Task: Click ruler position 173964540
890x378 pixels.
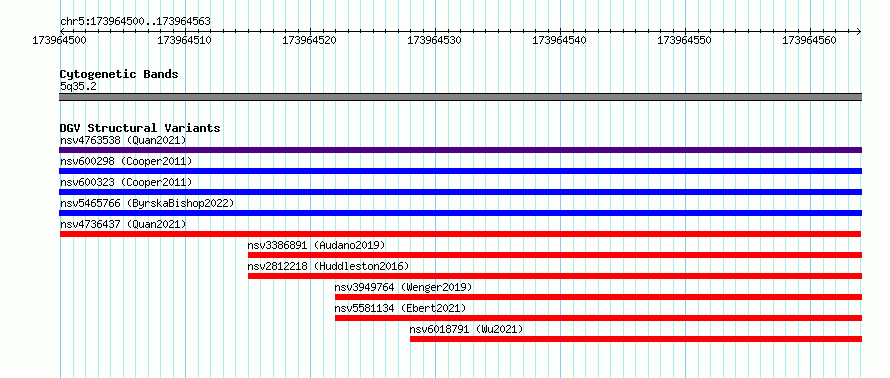Action: tap(560, 41)
